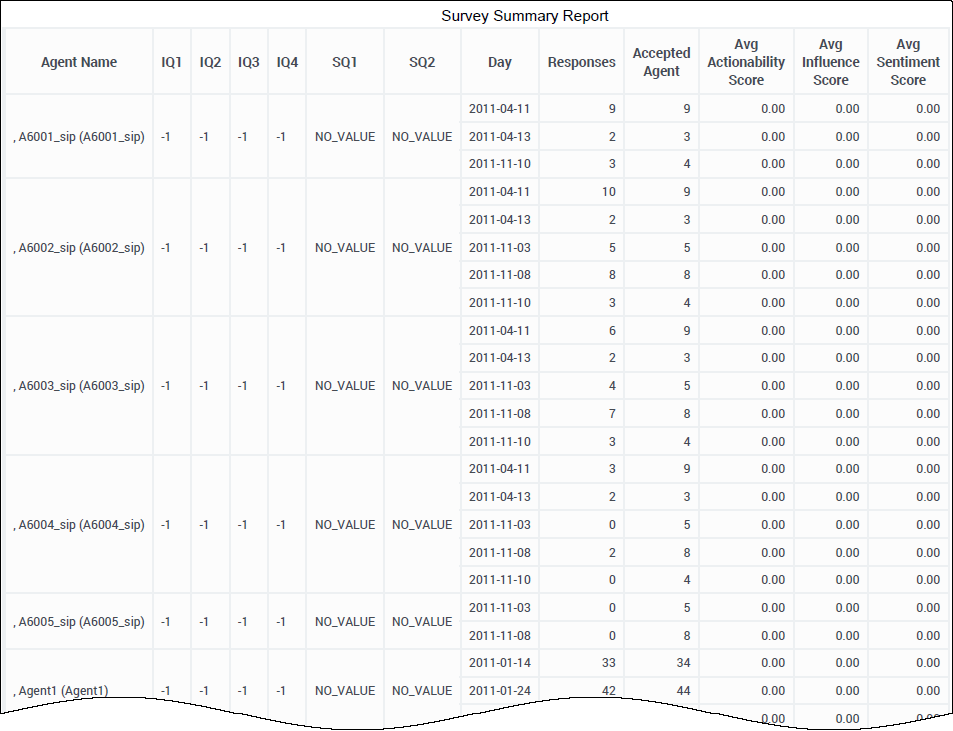The height and width of the screenshot is (731, 953).
Task: Select the 2011-01-14 day cell
Action: tap(499, 663)
